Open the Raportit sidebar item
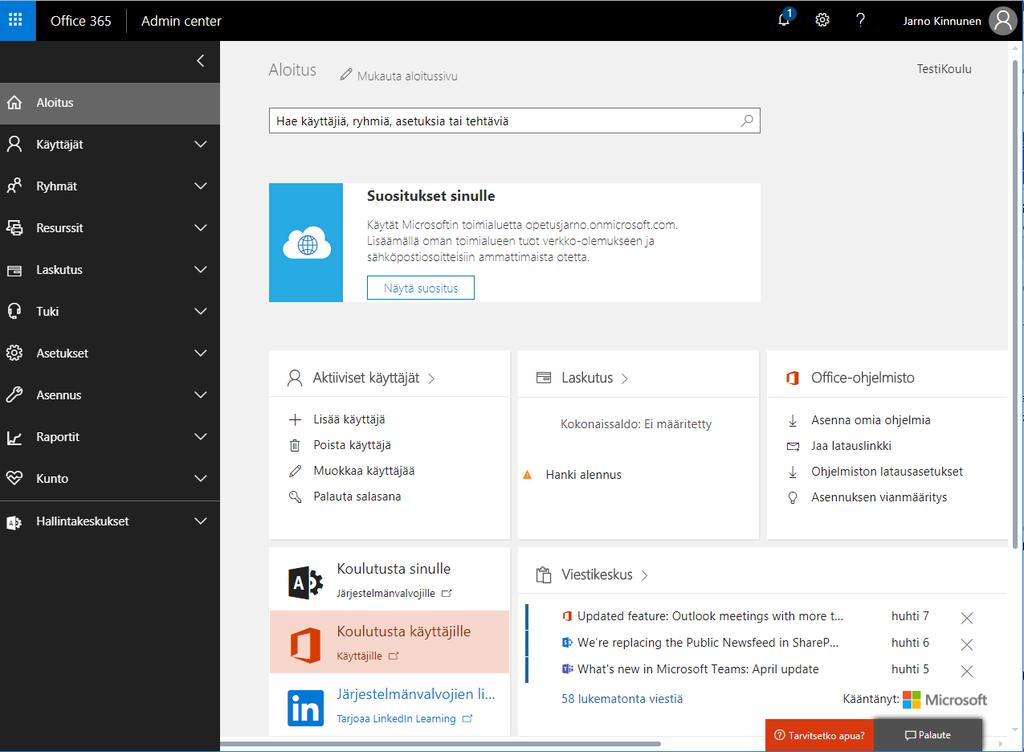Image resolution: width=1024 pixels, height=752 pixels. 110,437
